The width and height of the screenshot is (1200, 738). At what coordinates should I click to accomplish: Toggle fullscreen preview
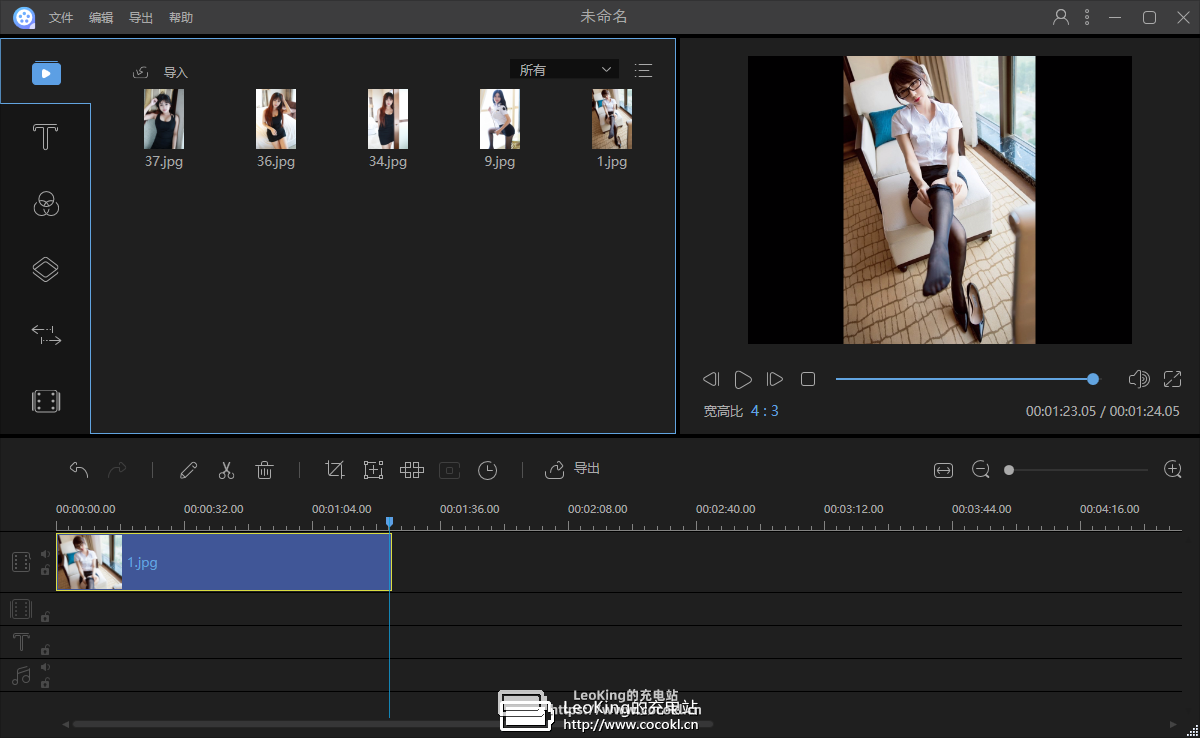[x=1173, y=379]
